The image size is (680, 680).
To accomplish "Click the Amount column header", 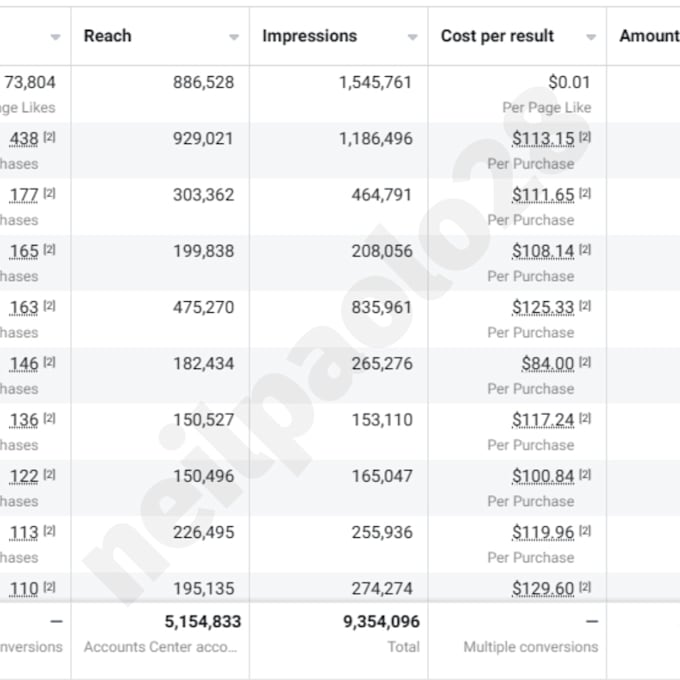I will (649, 36).
